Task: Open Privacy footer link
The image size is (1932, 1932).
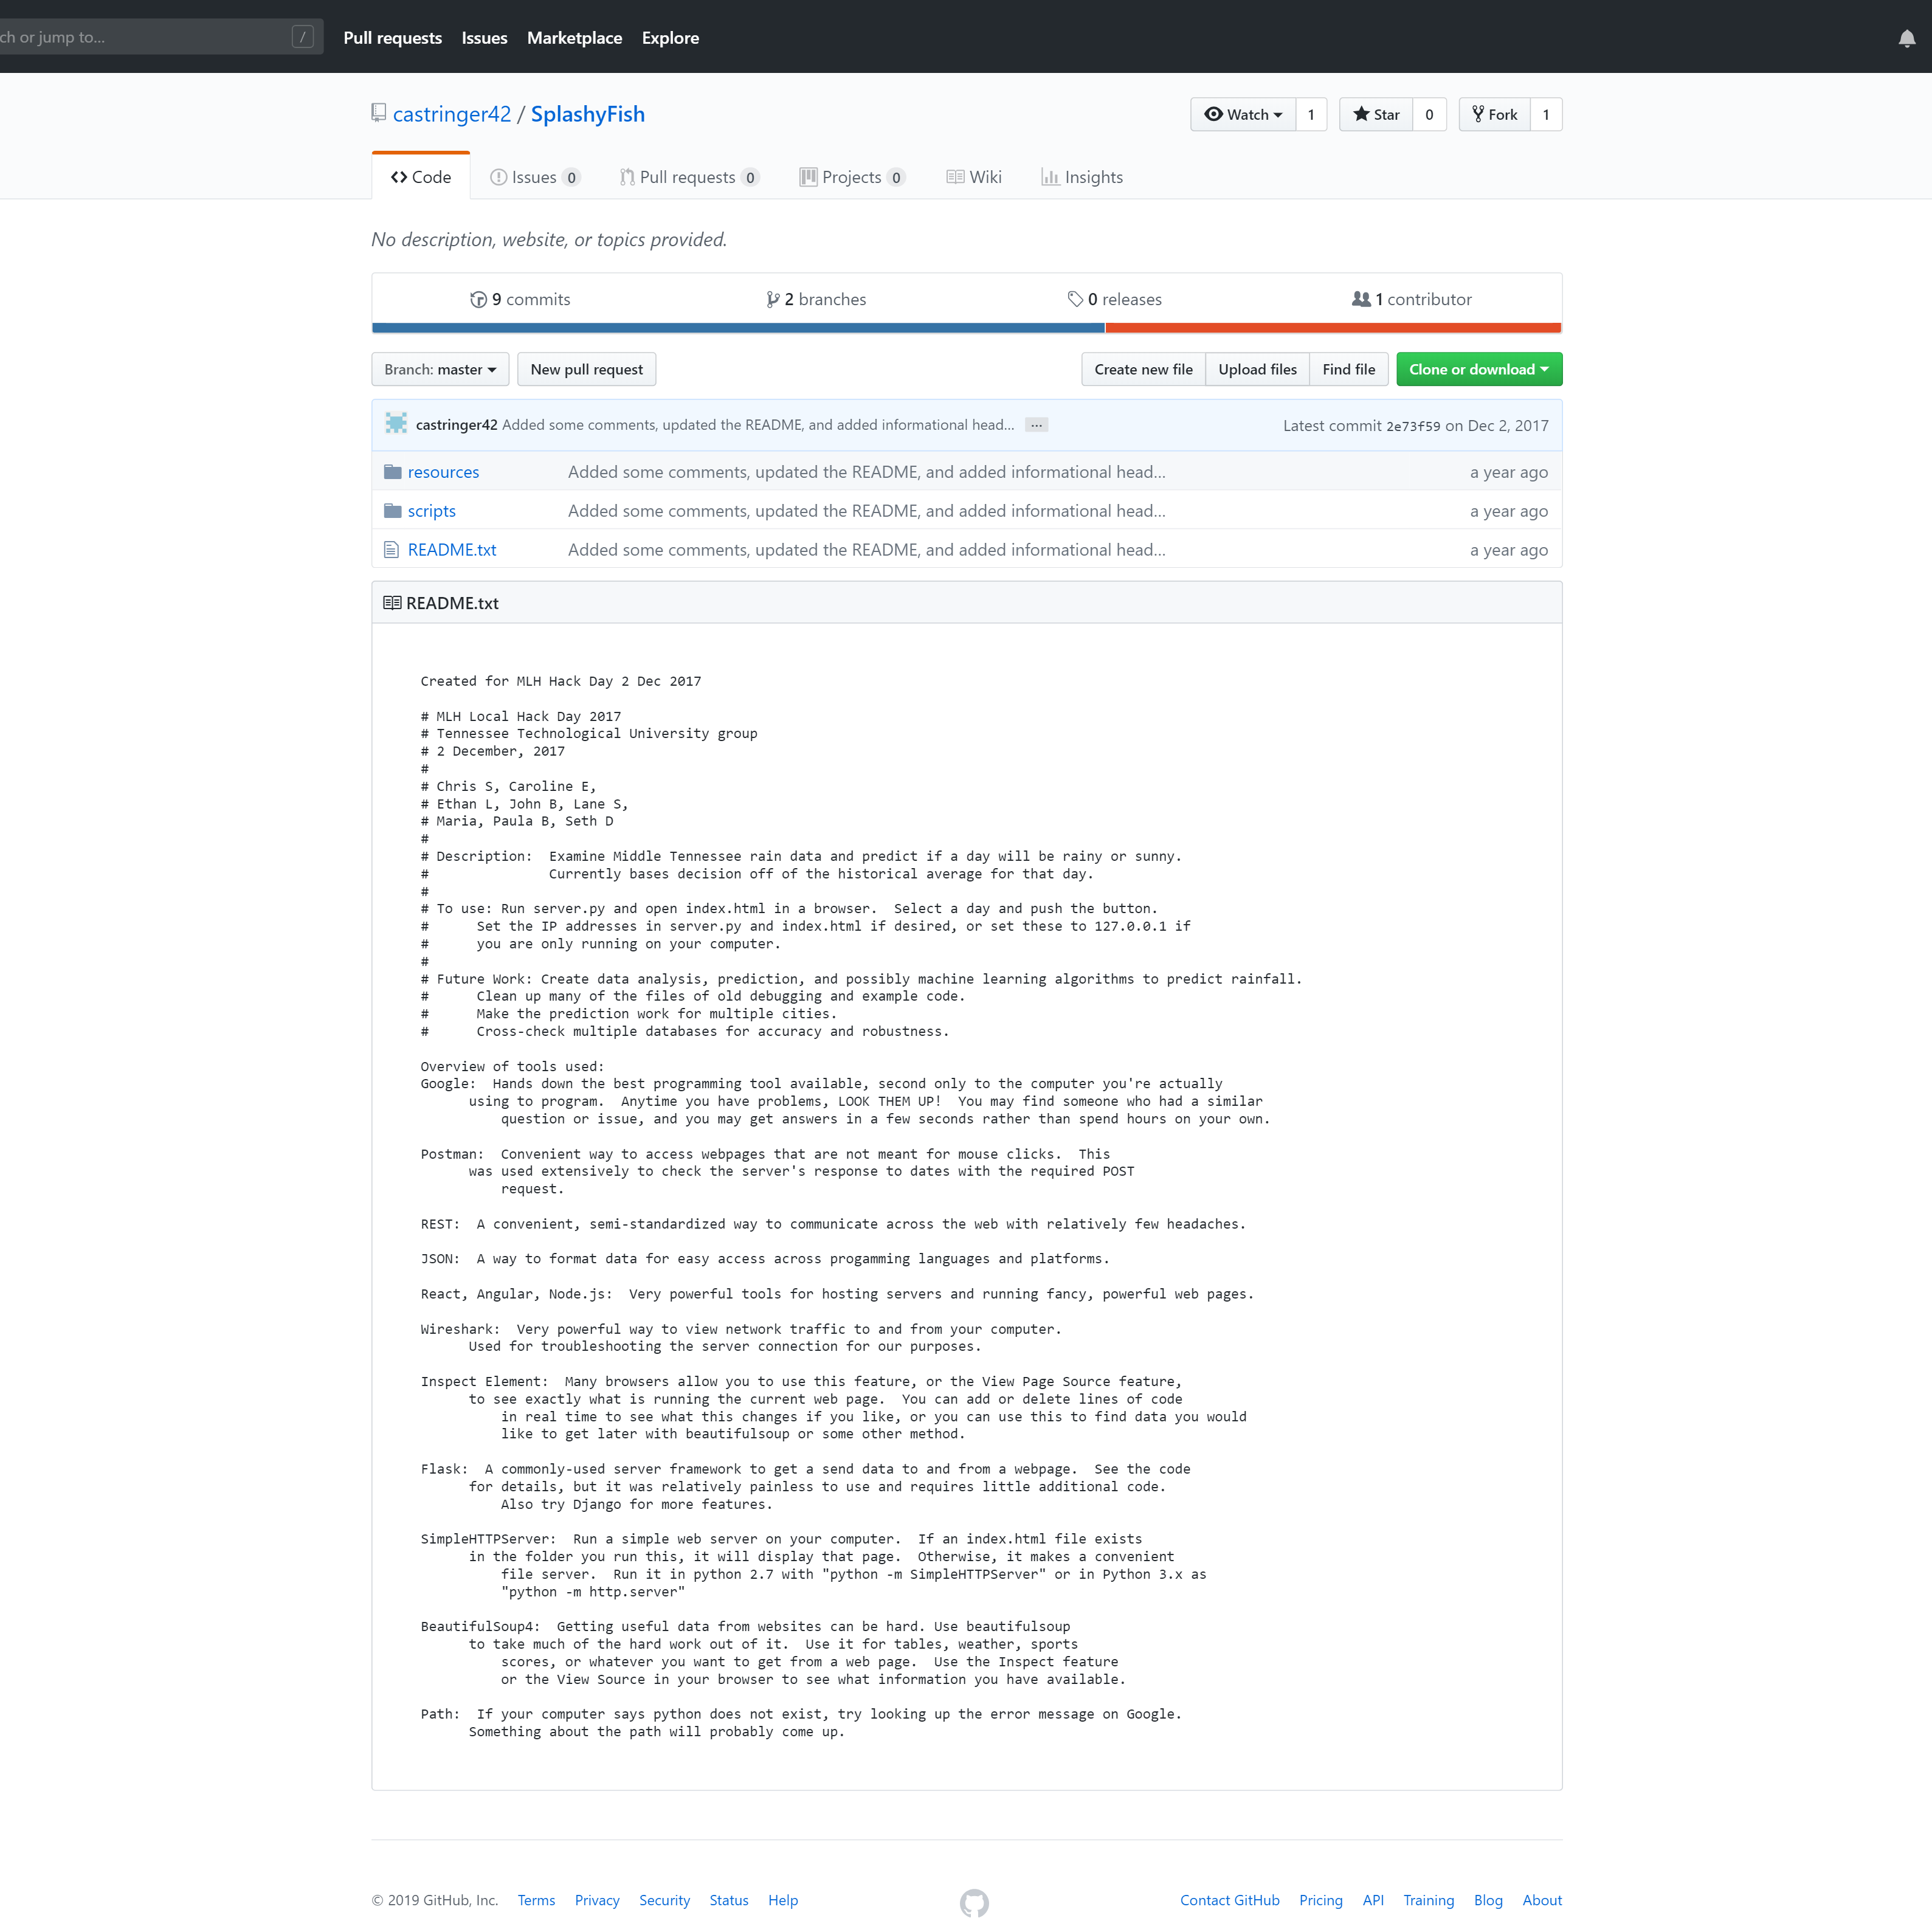Action: click(x=597, y=1900)
